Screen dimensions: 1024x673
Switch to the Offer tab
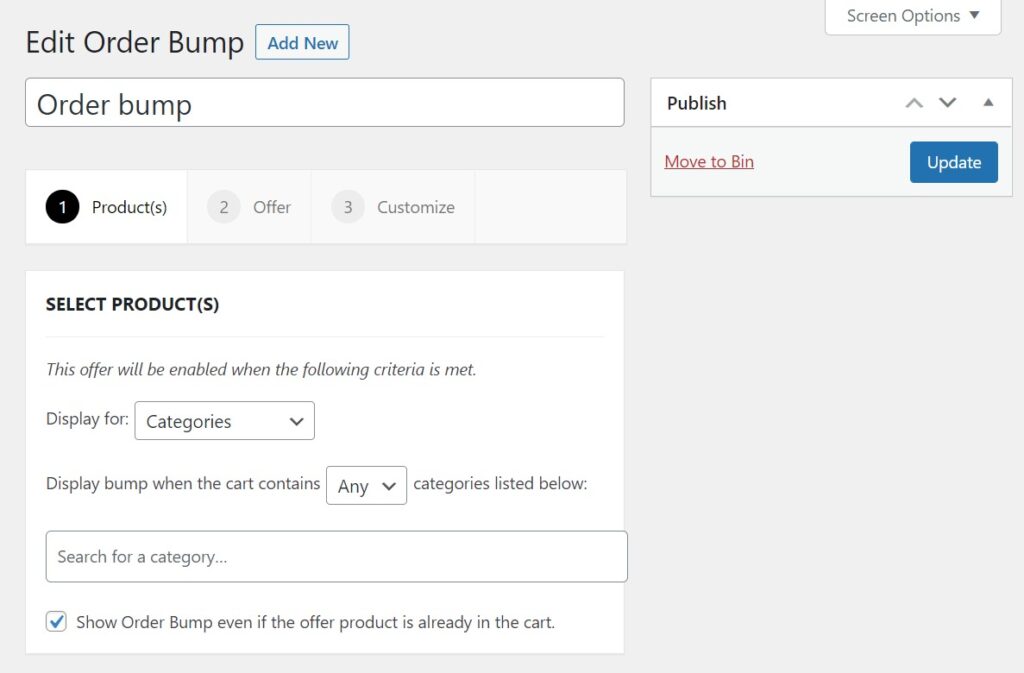pyautogui.click(x=250, y=207)
